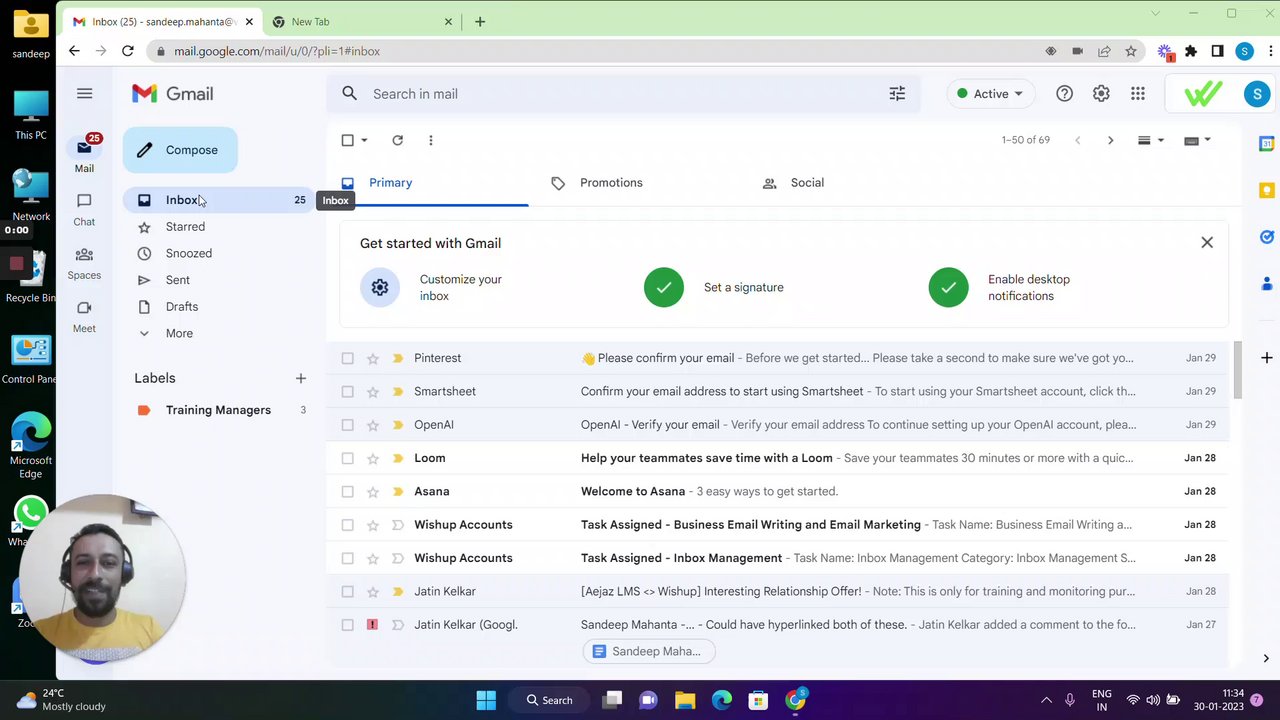This screenshot has height=720, width=1280.
Task: Click the Compose button
Action: pyautogui.click(x=180, y=150)
